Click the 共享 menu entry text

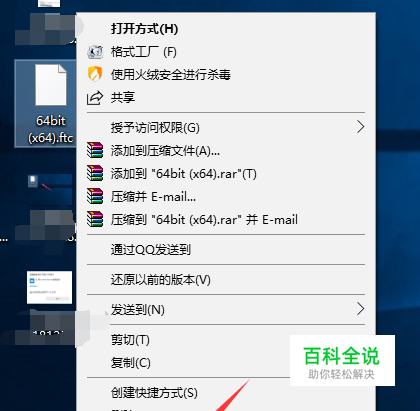123,97
